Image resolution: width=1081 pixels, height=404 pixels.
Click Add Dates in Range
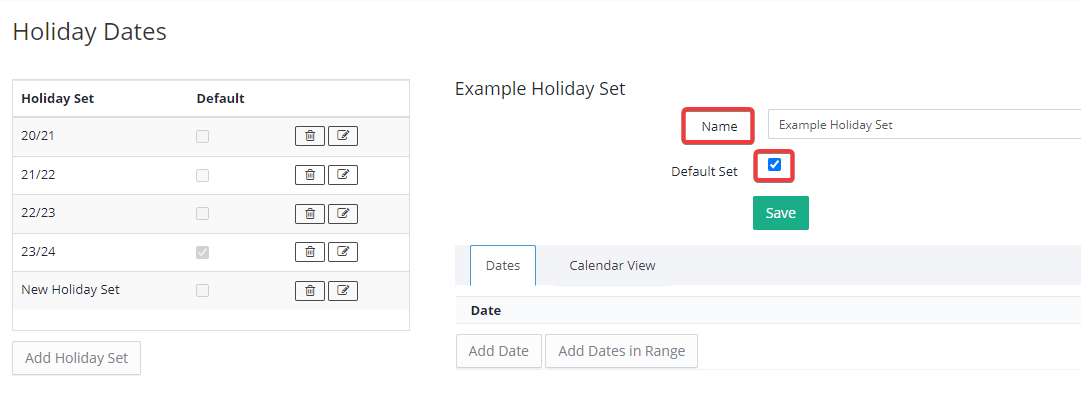coord(621,351)
